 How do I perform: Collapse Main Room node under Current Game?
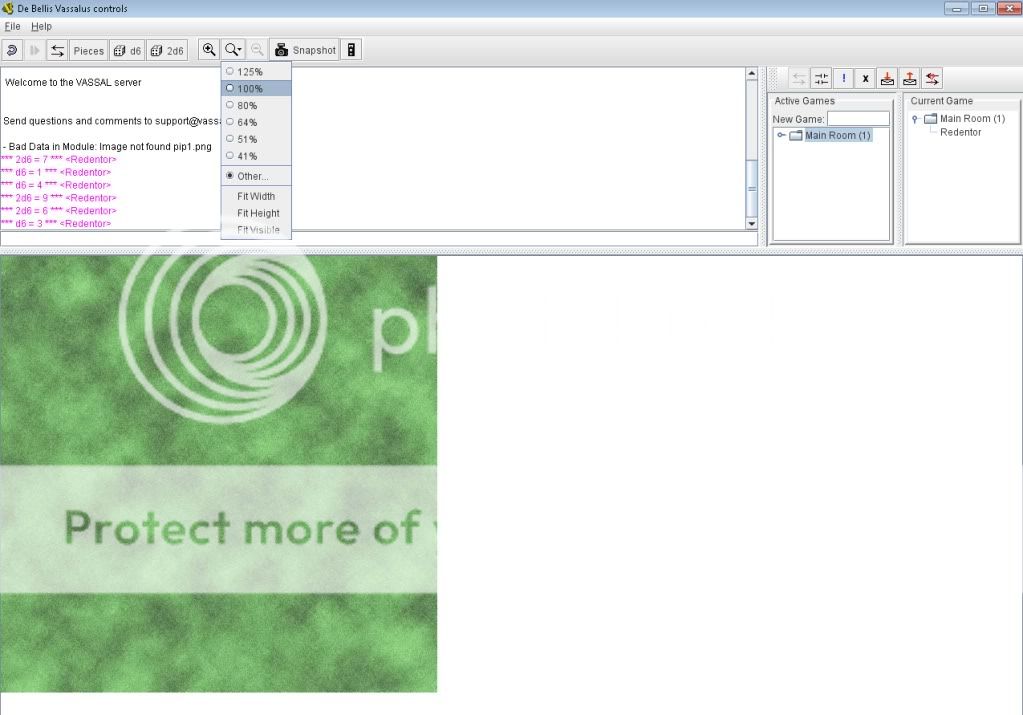coord(915,119)
